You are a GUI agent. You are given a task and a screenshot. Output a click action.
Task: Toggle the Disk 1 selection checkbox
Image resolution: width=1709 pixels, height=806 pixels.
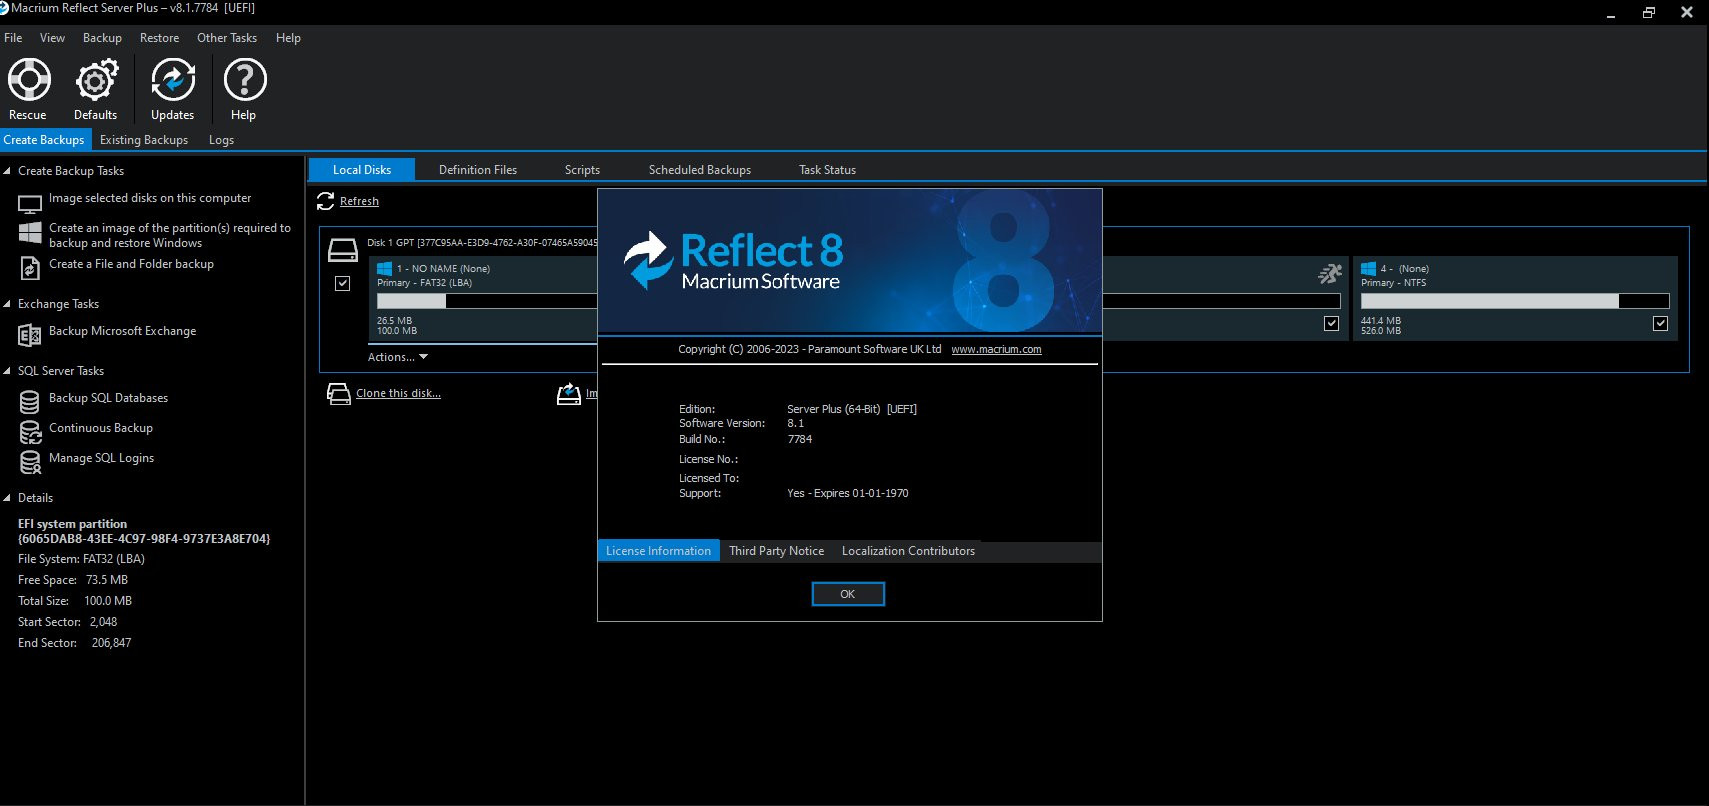[x=342, y=283]
